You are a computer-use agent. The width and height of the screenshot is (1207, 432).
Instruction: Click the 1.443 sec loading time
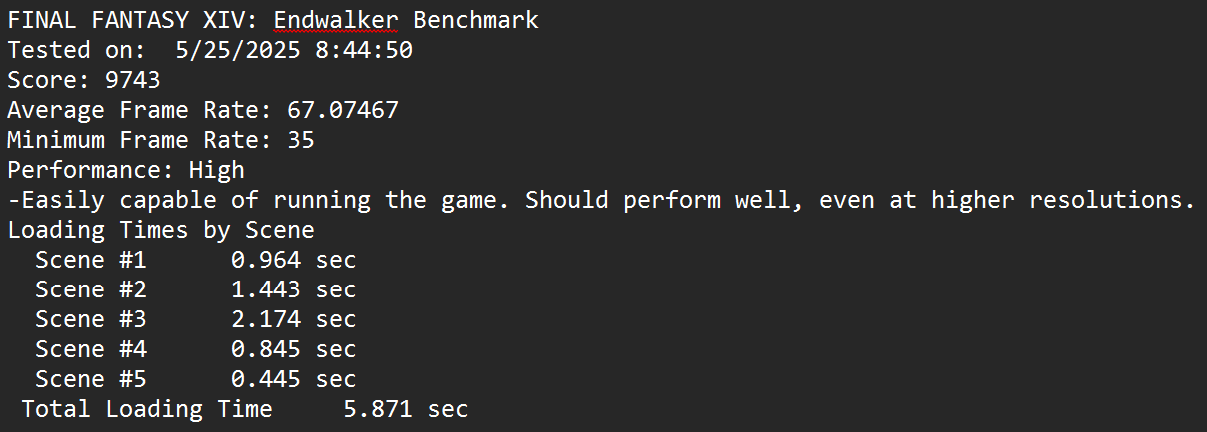click(x=293, y=290)
